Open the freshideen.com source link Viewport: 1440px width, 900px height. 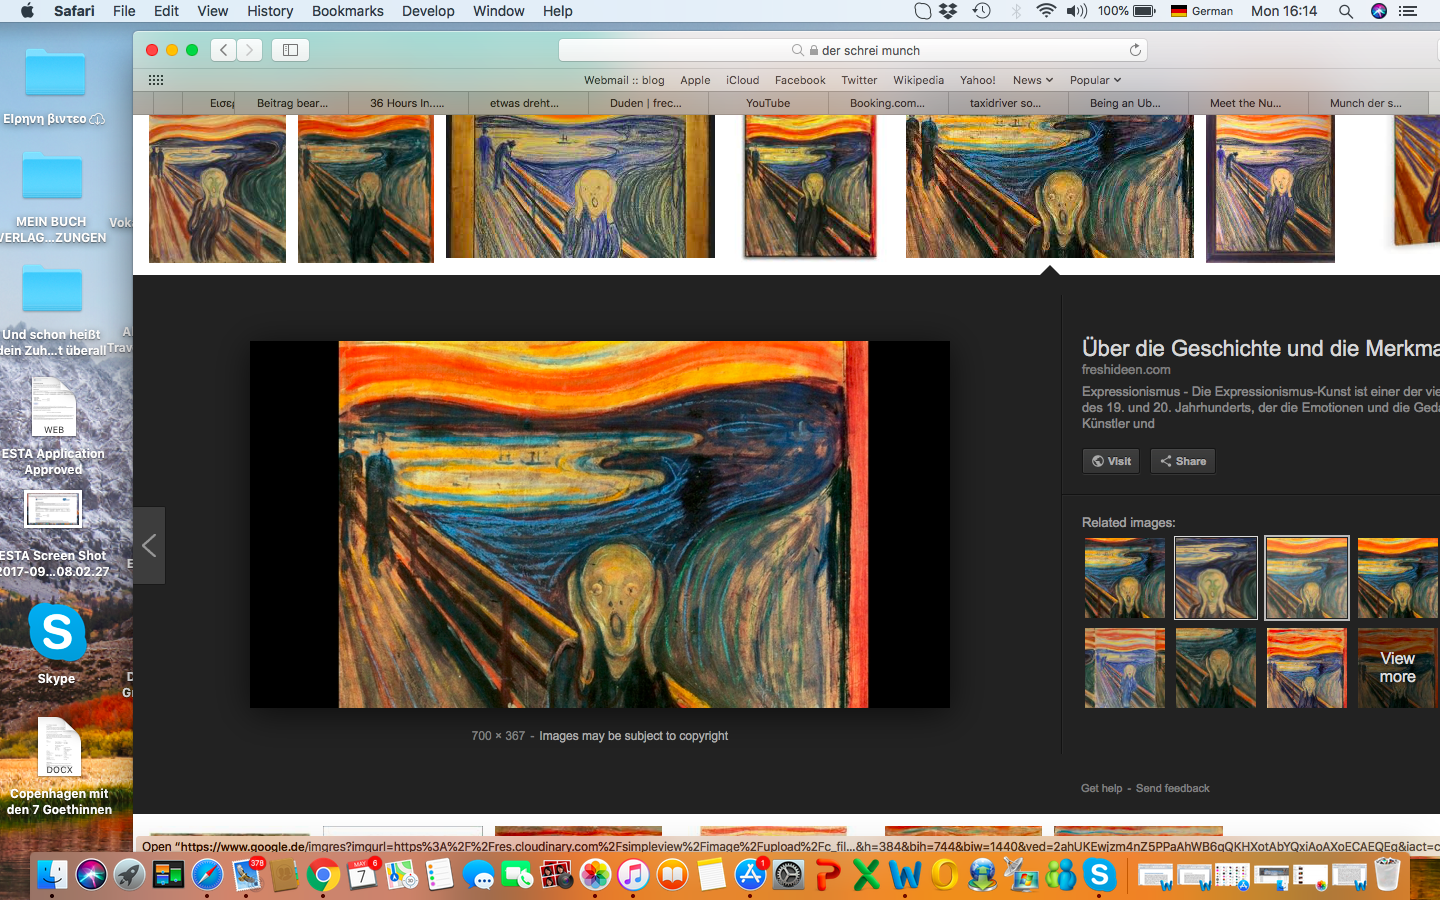tap(1126, 370)
